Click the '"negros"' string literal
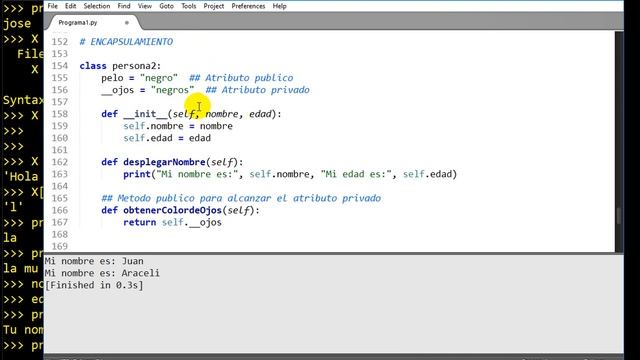 pos(172,90)
